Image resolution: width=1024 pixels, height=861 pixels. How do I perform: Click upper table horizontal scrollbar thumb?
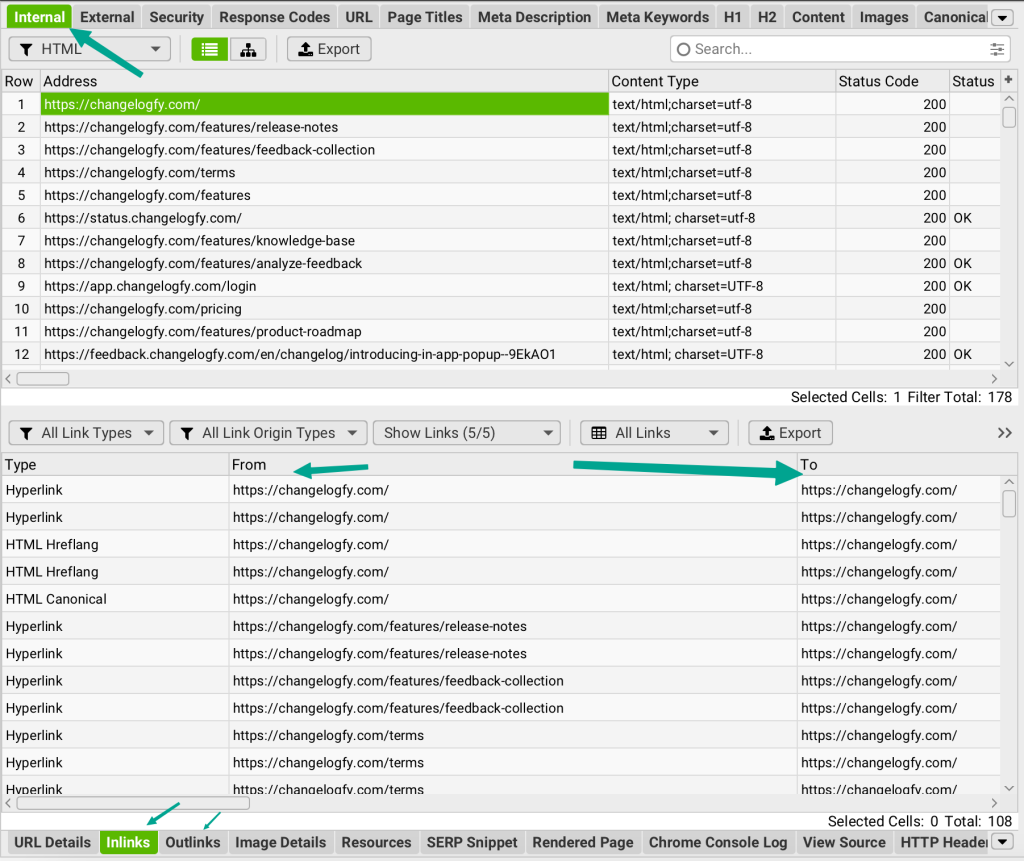click(x=42, y=379)
